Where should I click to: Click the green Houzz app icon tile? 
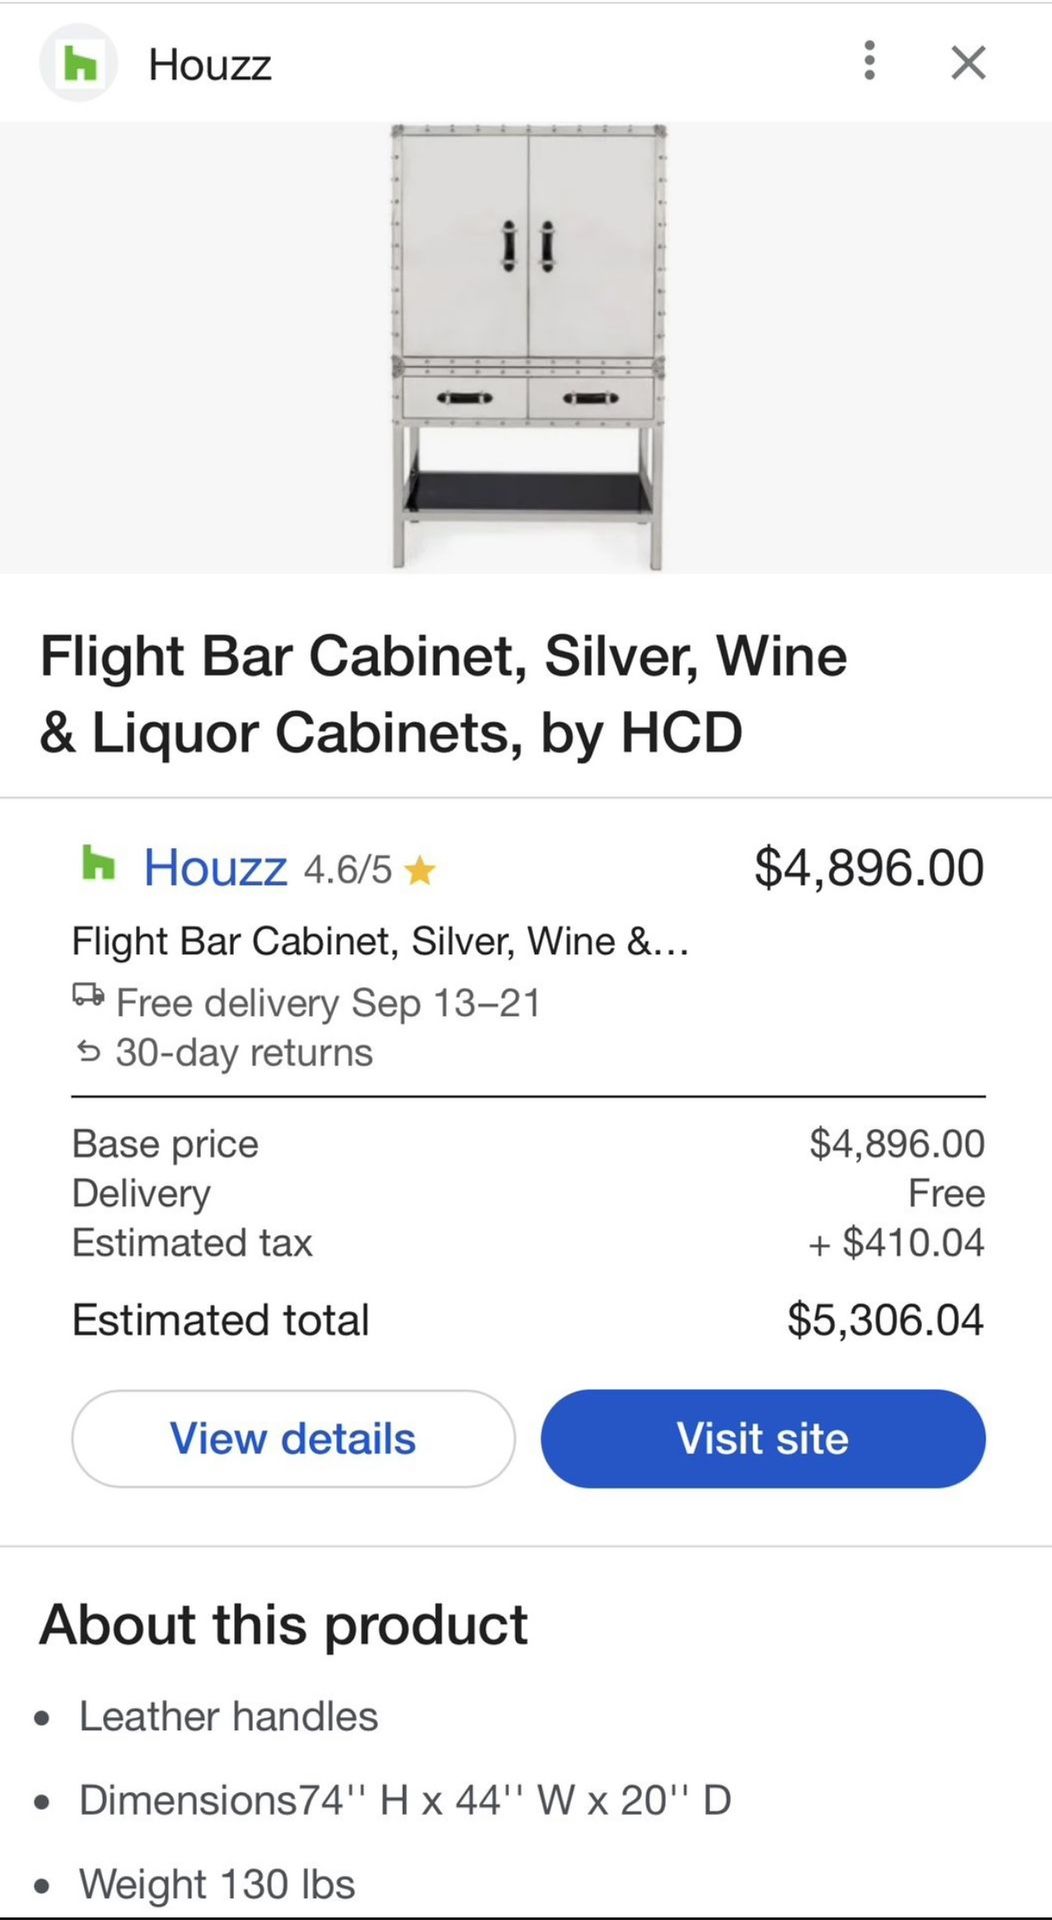click(77, 62)
